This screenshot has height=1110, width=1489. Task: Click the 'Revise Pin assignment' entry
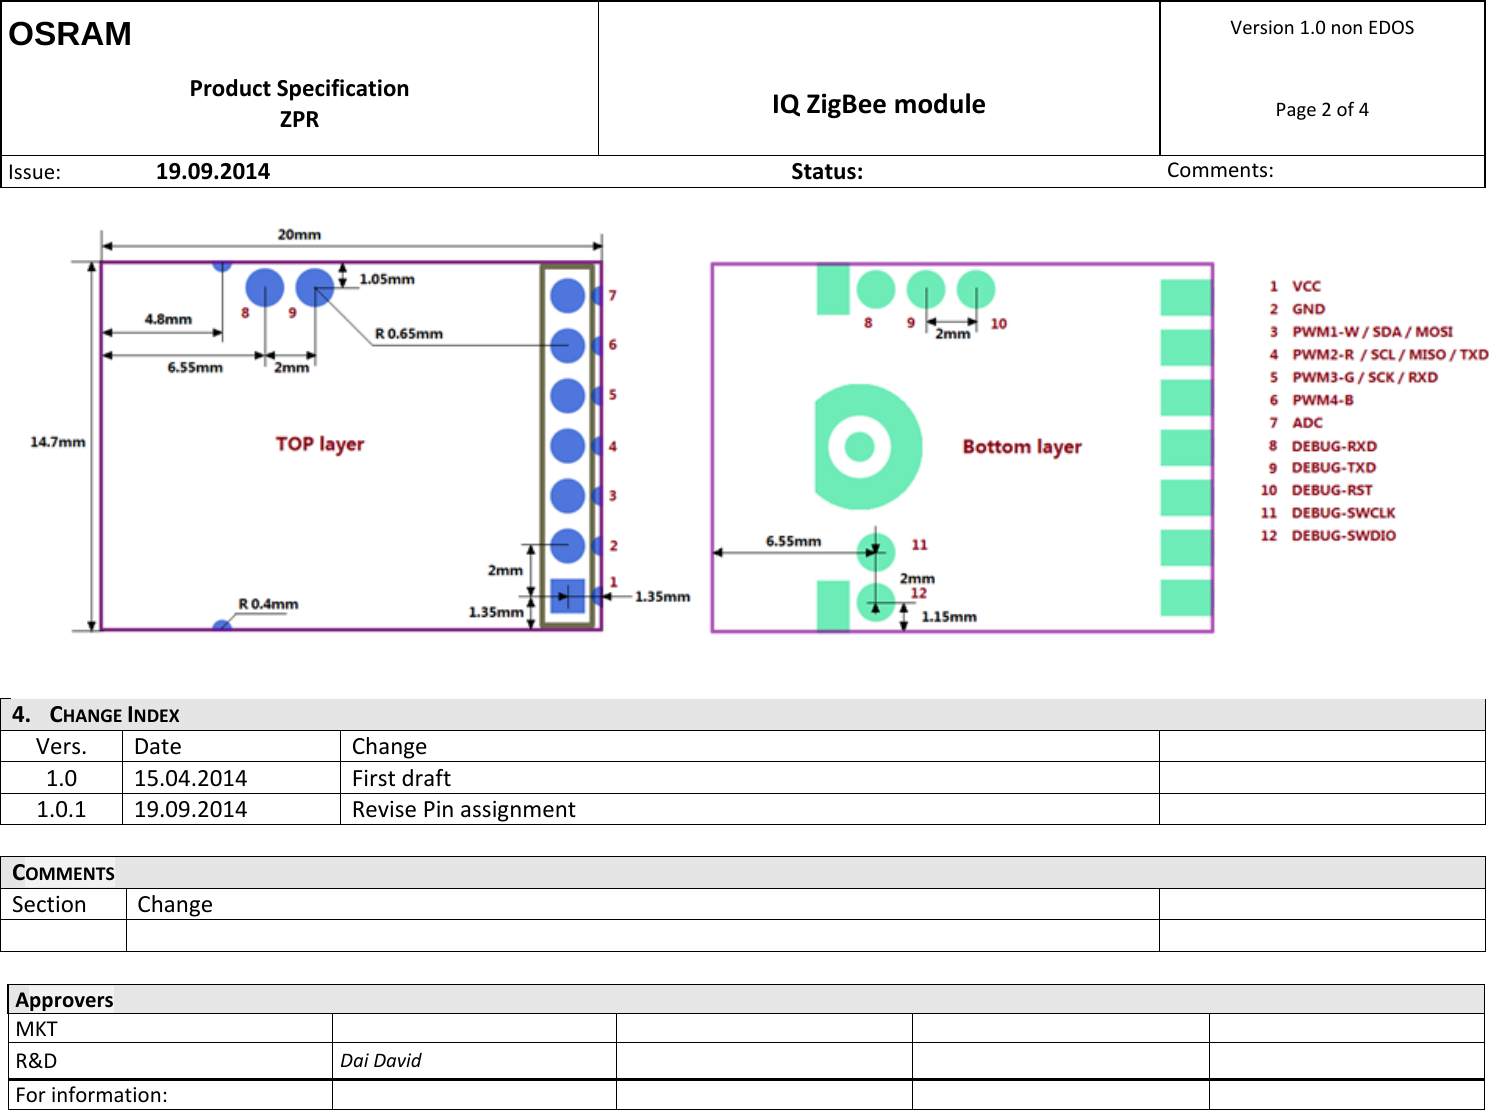click(464, 810)
